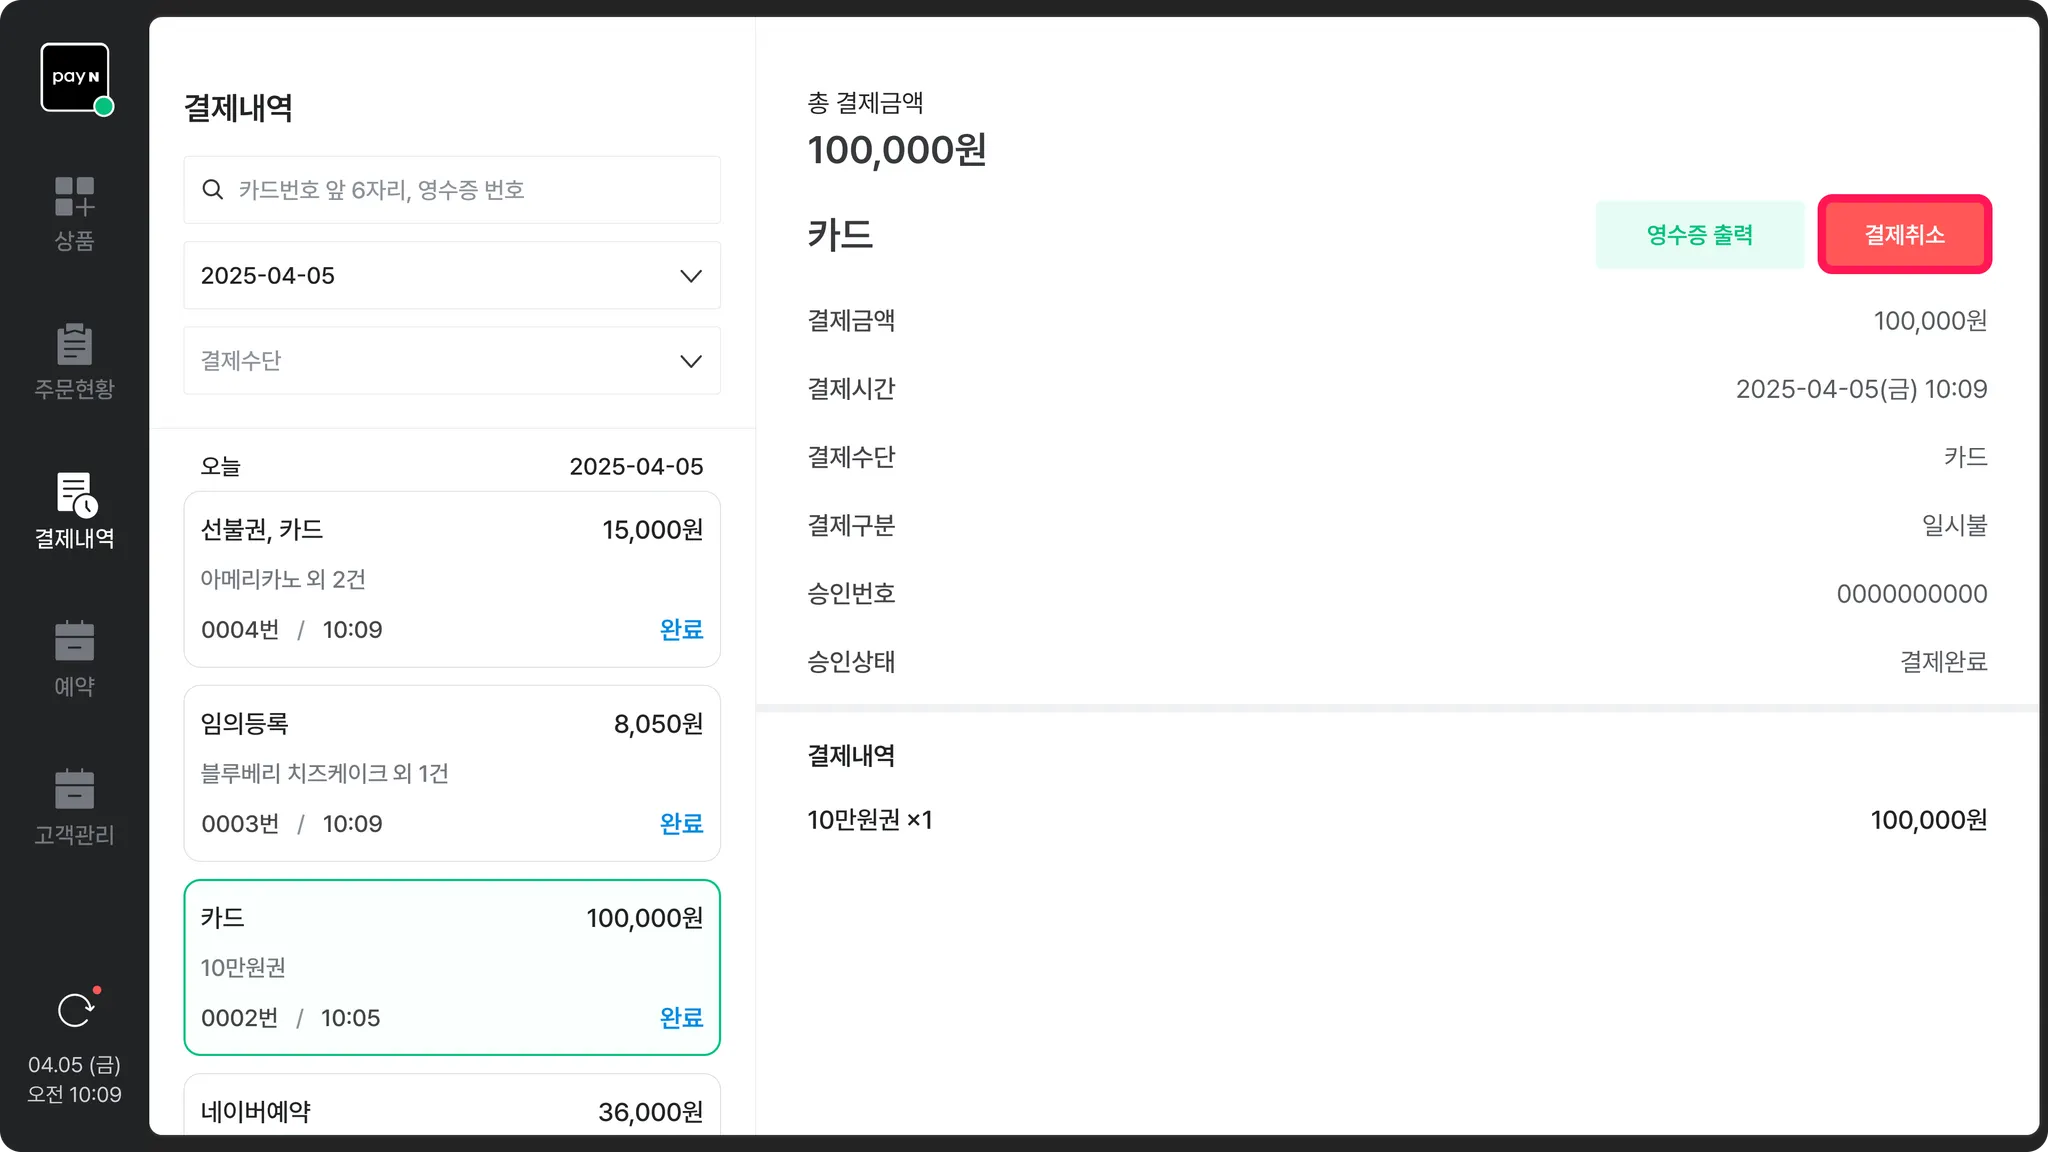Select the 결제내역 receipt icon
Image resolution: width=2048 pixels, height=1152 pixels.
tap(75, 494)
